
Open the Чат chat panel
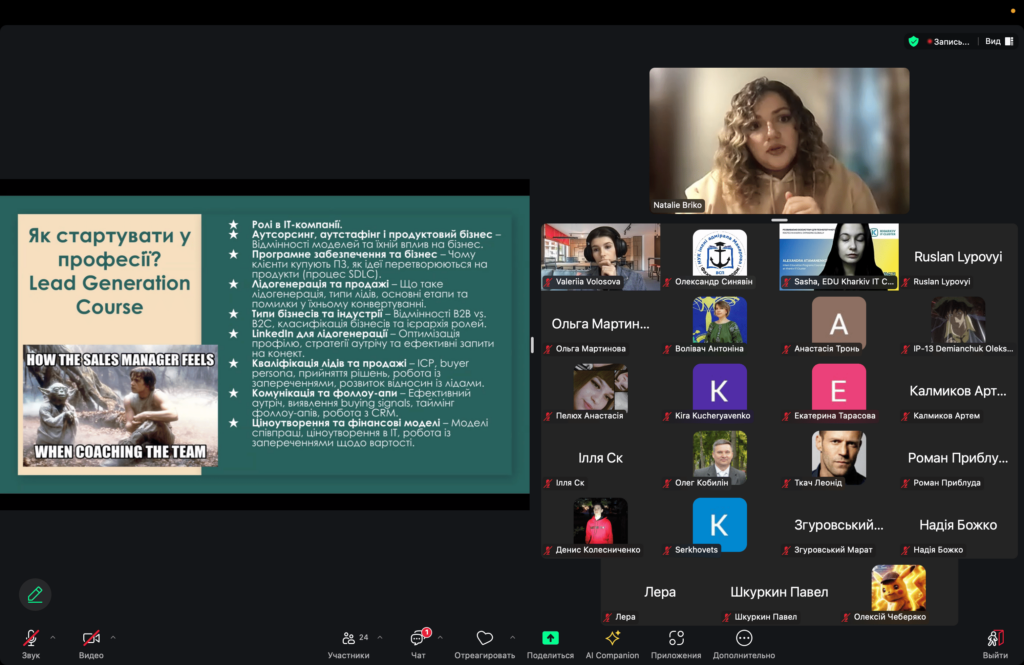click(x=418, y=643)
